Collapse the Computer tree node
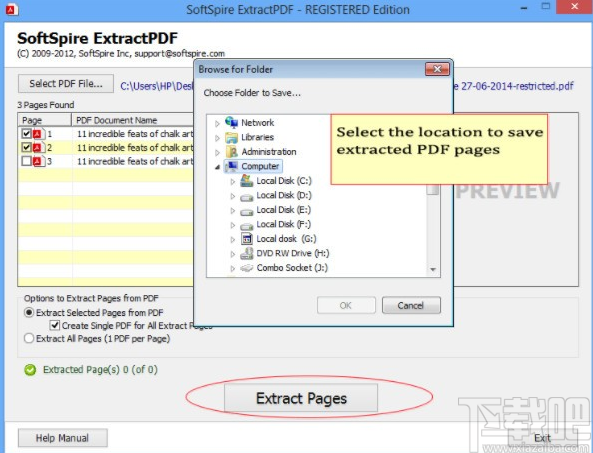The image size is (593, 453). click(x=217, y=167)
